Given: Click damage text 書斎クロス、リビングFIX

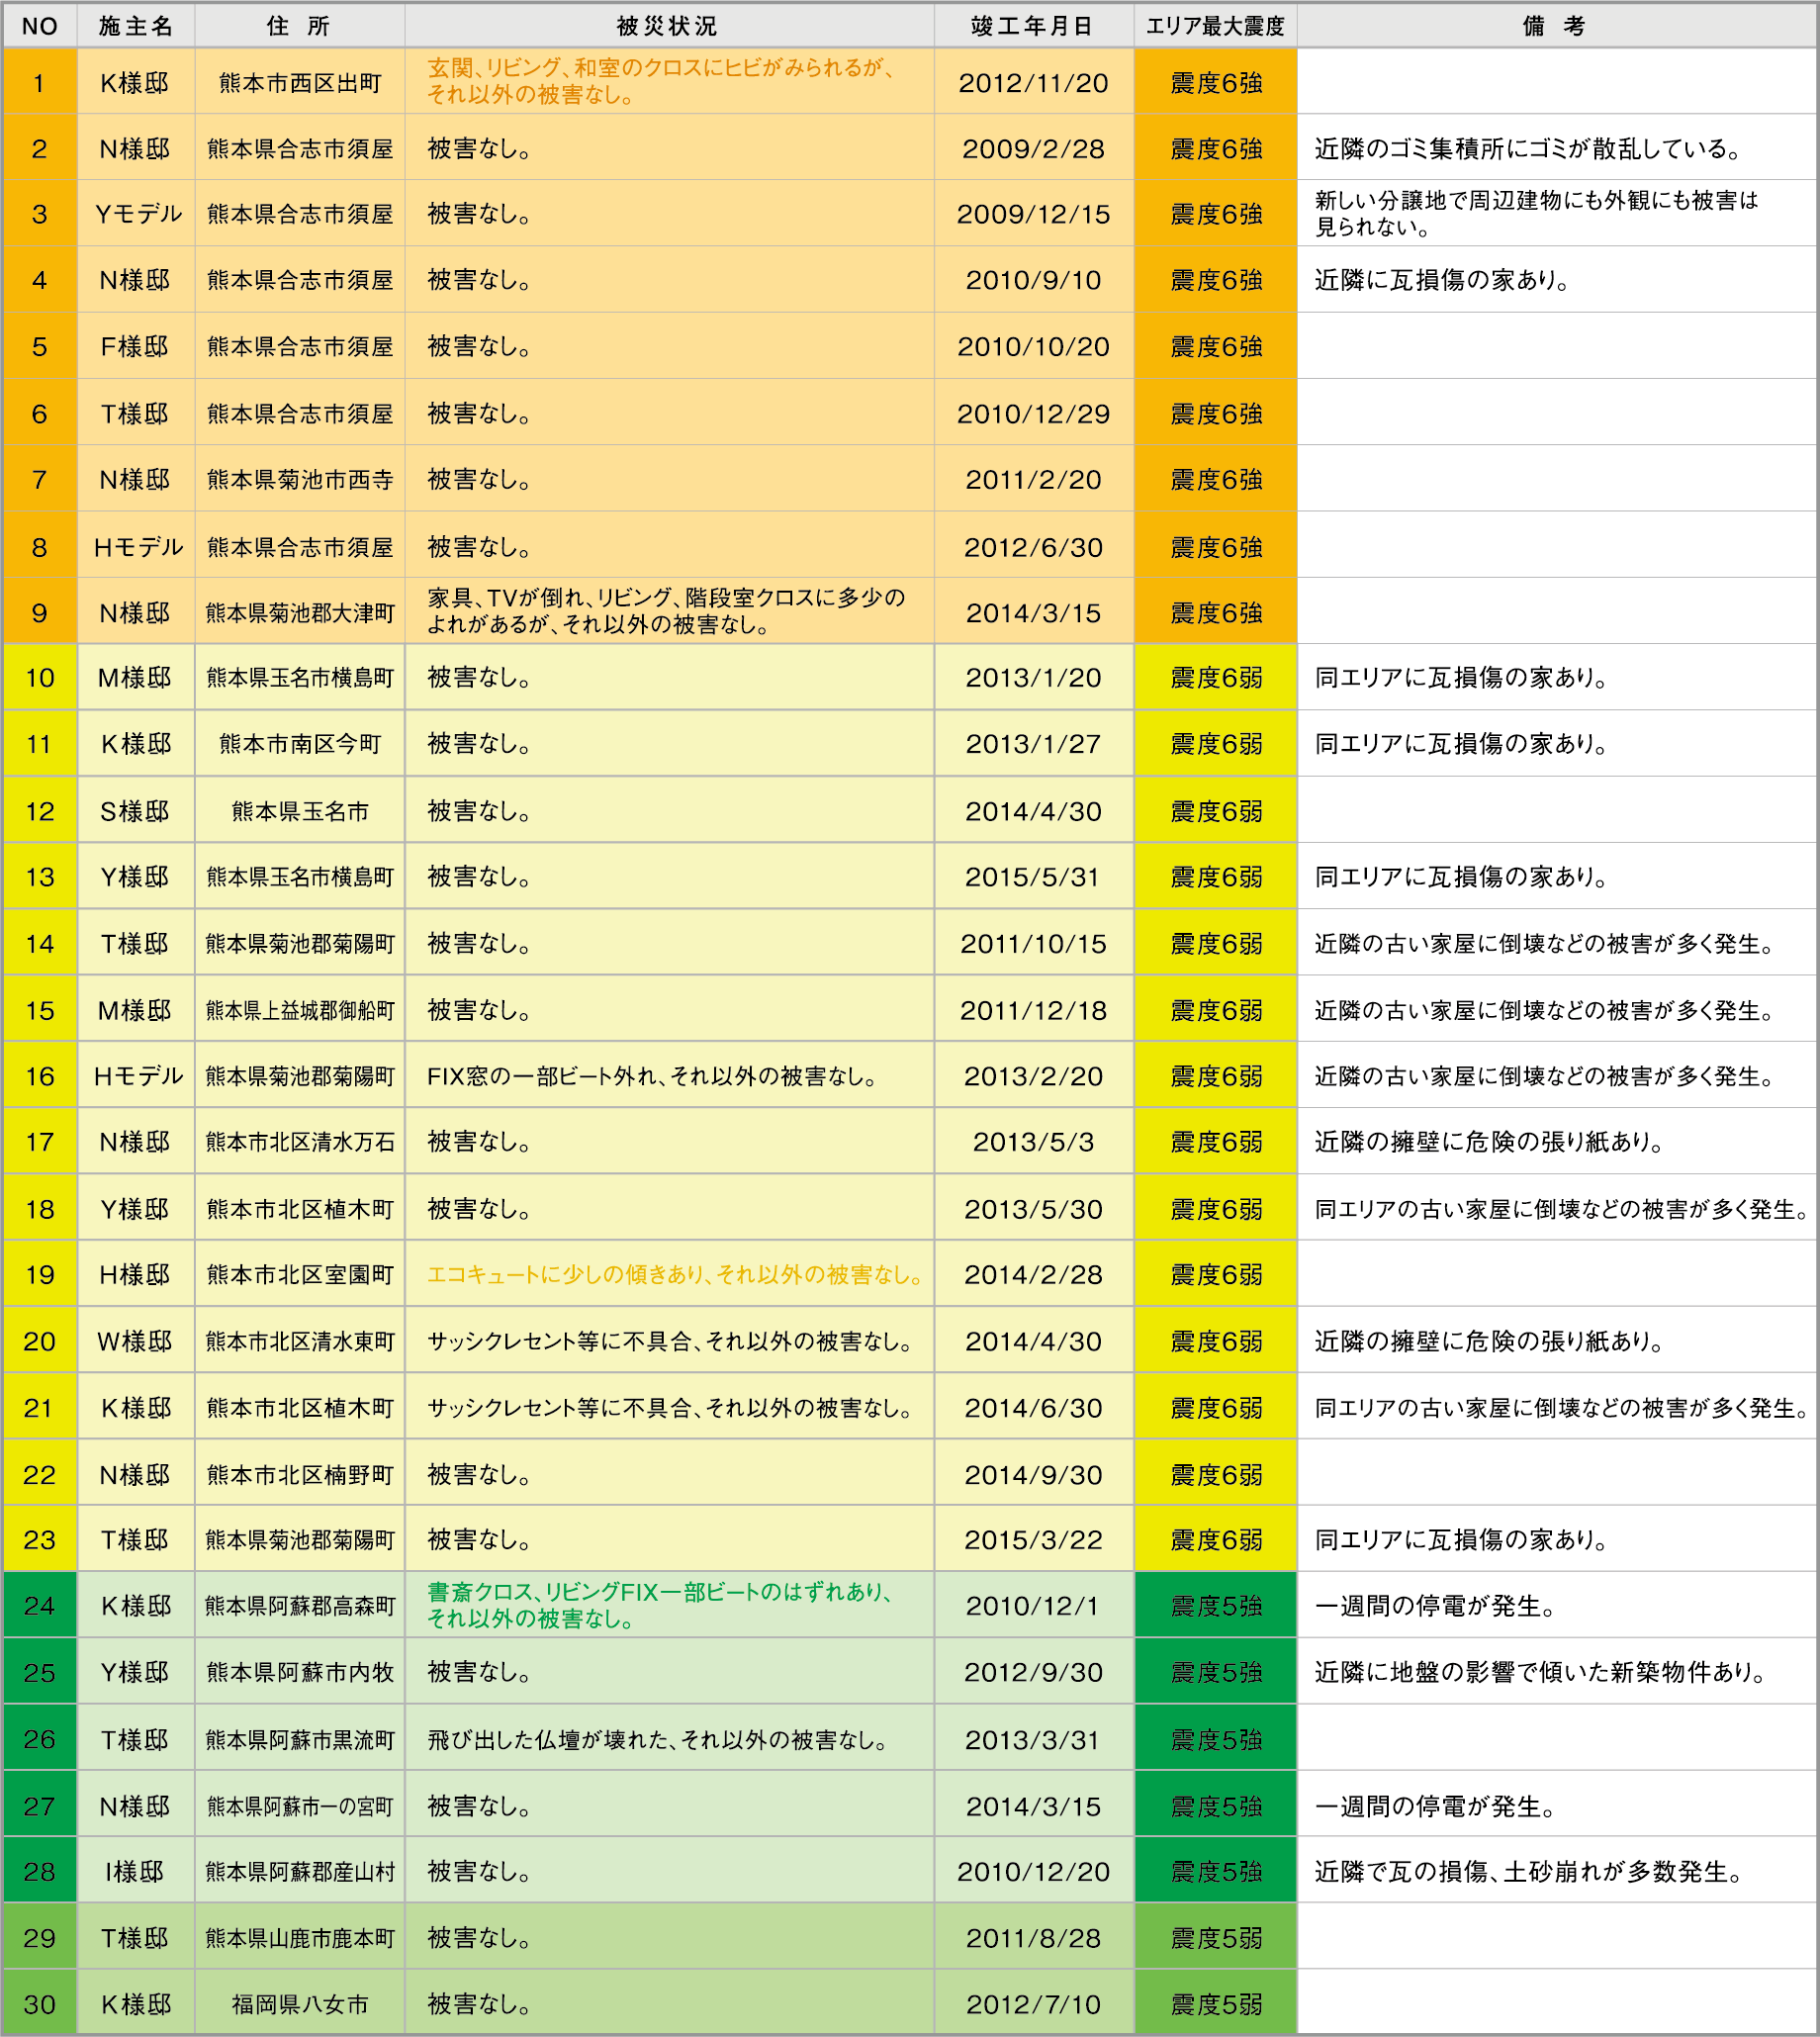Looking at the screenshot, I should pos(660,1605).
